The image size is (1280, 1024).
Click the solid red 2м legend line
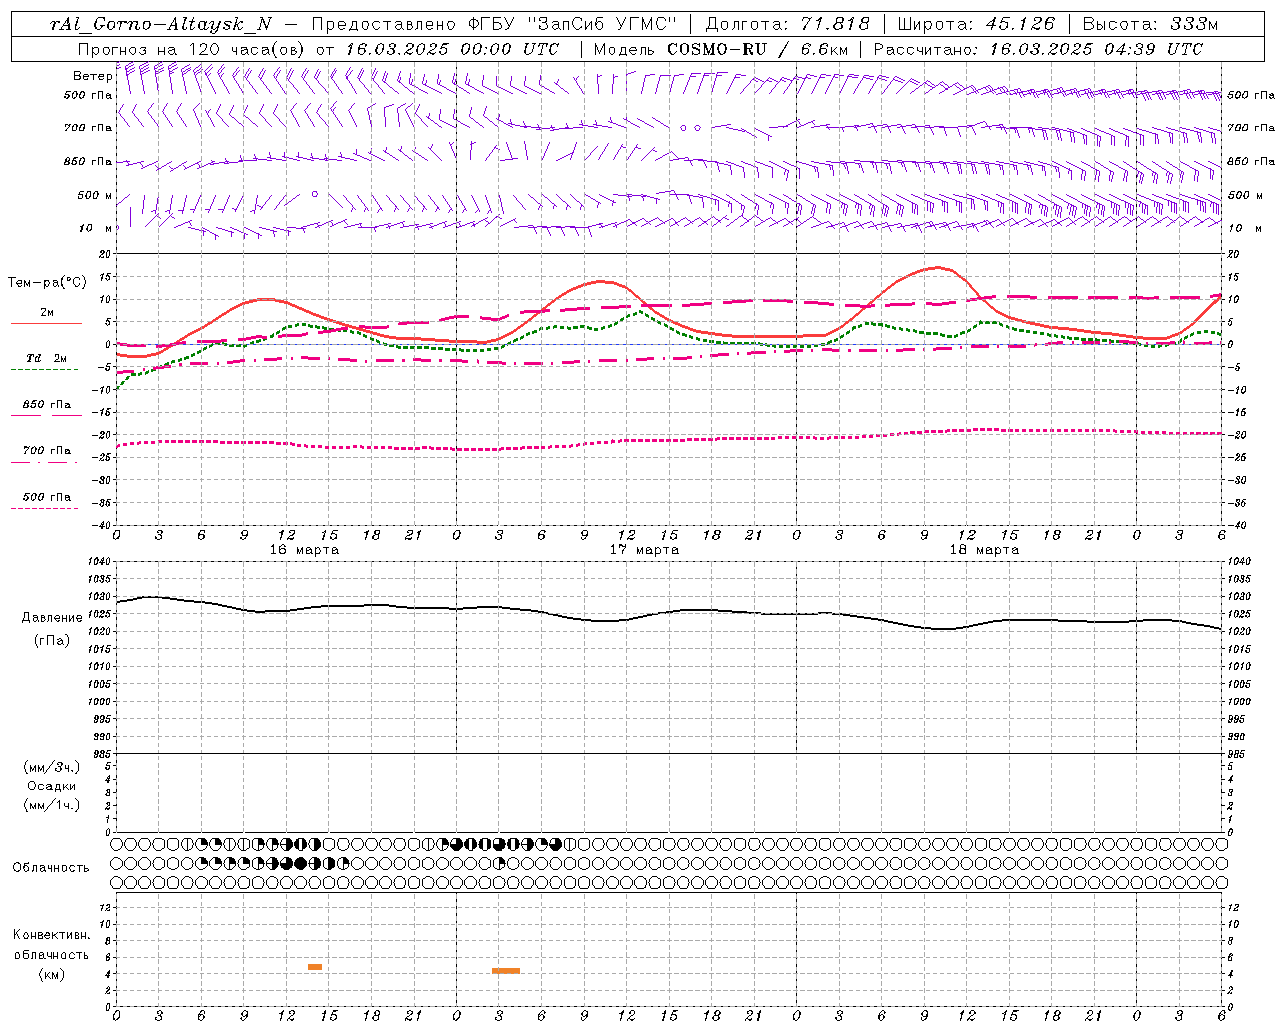[x=46, y=323]
